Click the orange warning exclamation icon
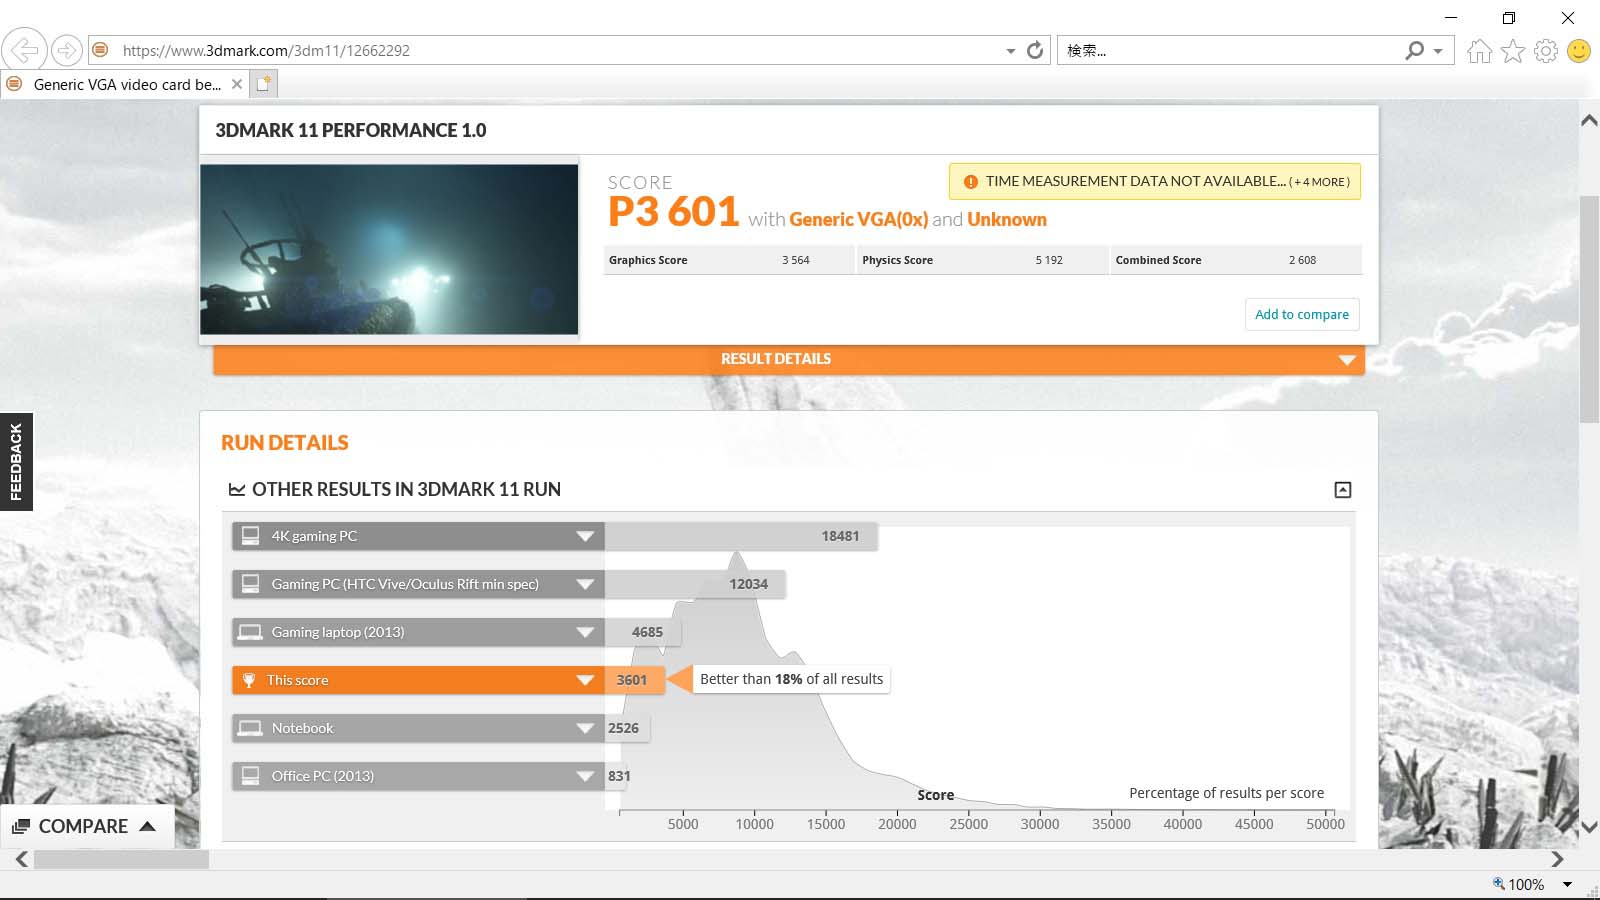The image size is (1600, 900). (970, 182)
